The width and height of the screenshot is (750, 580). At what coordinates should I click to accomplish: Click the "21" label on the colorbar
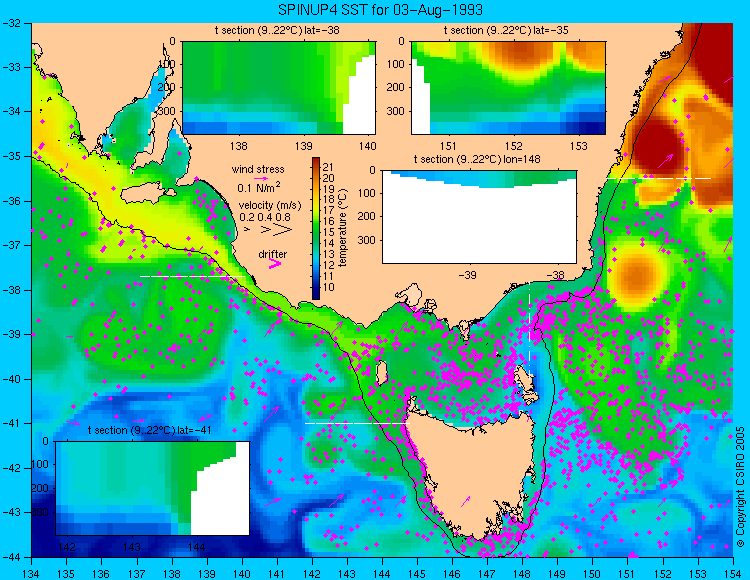pos(328,167)
